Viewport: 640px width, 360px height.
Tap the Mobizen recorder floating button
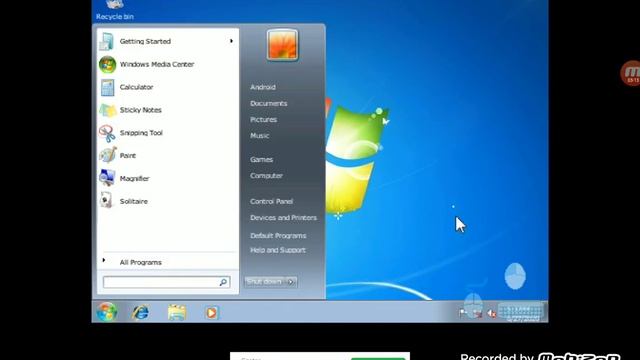(x=631, y=73)
